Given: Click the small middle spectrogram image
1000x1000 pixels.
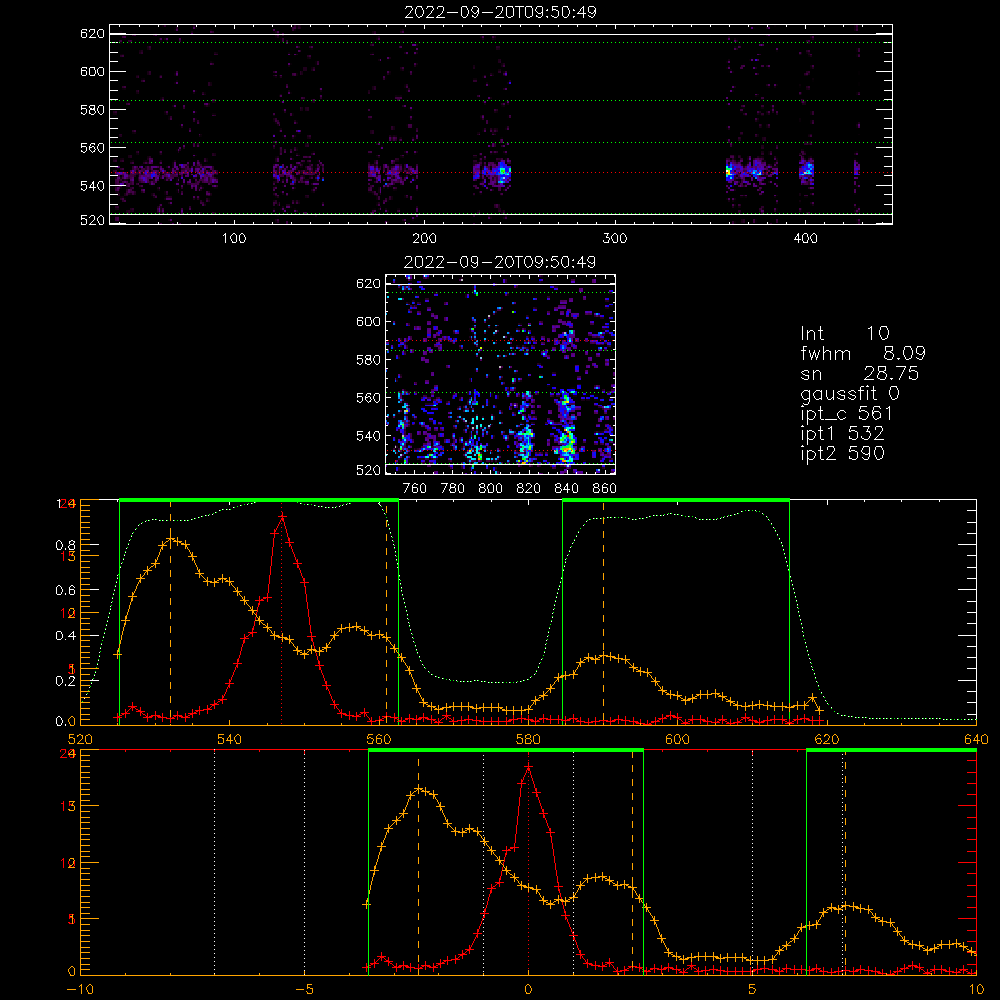Looking at the screenshot, I should [x=500, y=374].
